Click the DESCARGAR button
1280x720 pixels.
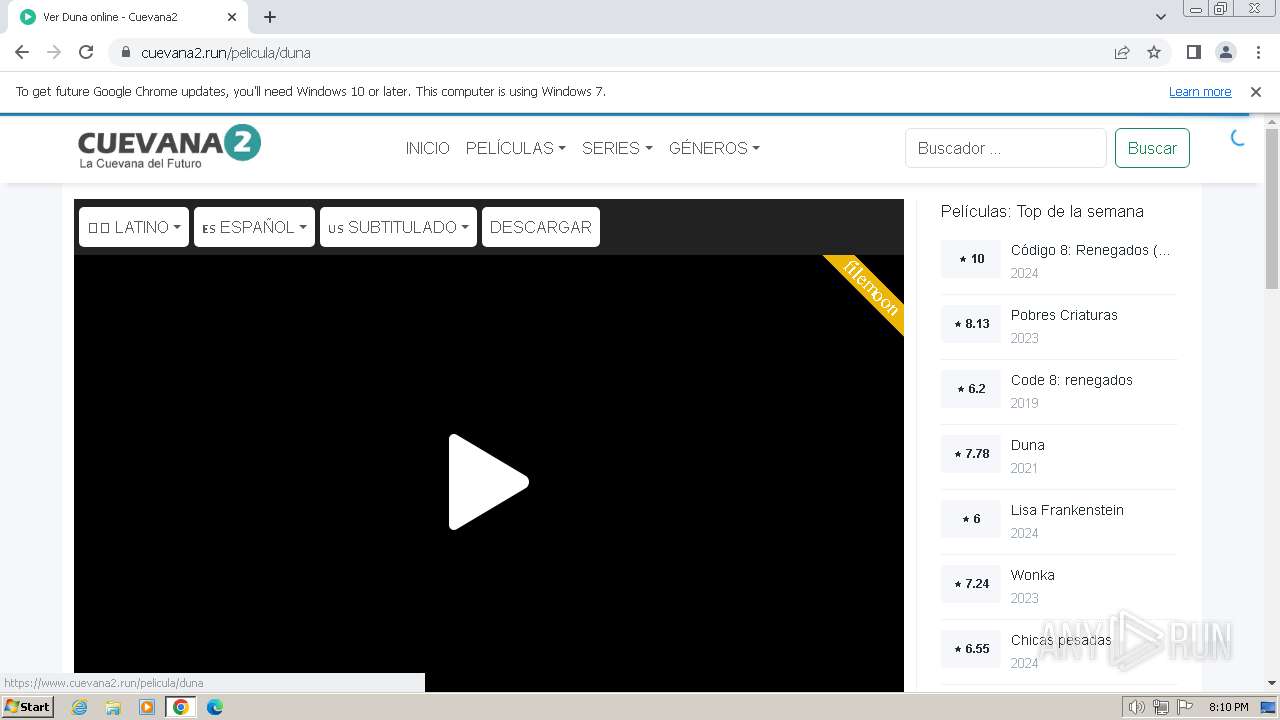[x=540, y=227]
